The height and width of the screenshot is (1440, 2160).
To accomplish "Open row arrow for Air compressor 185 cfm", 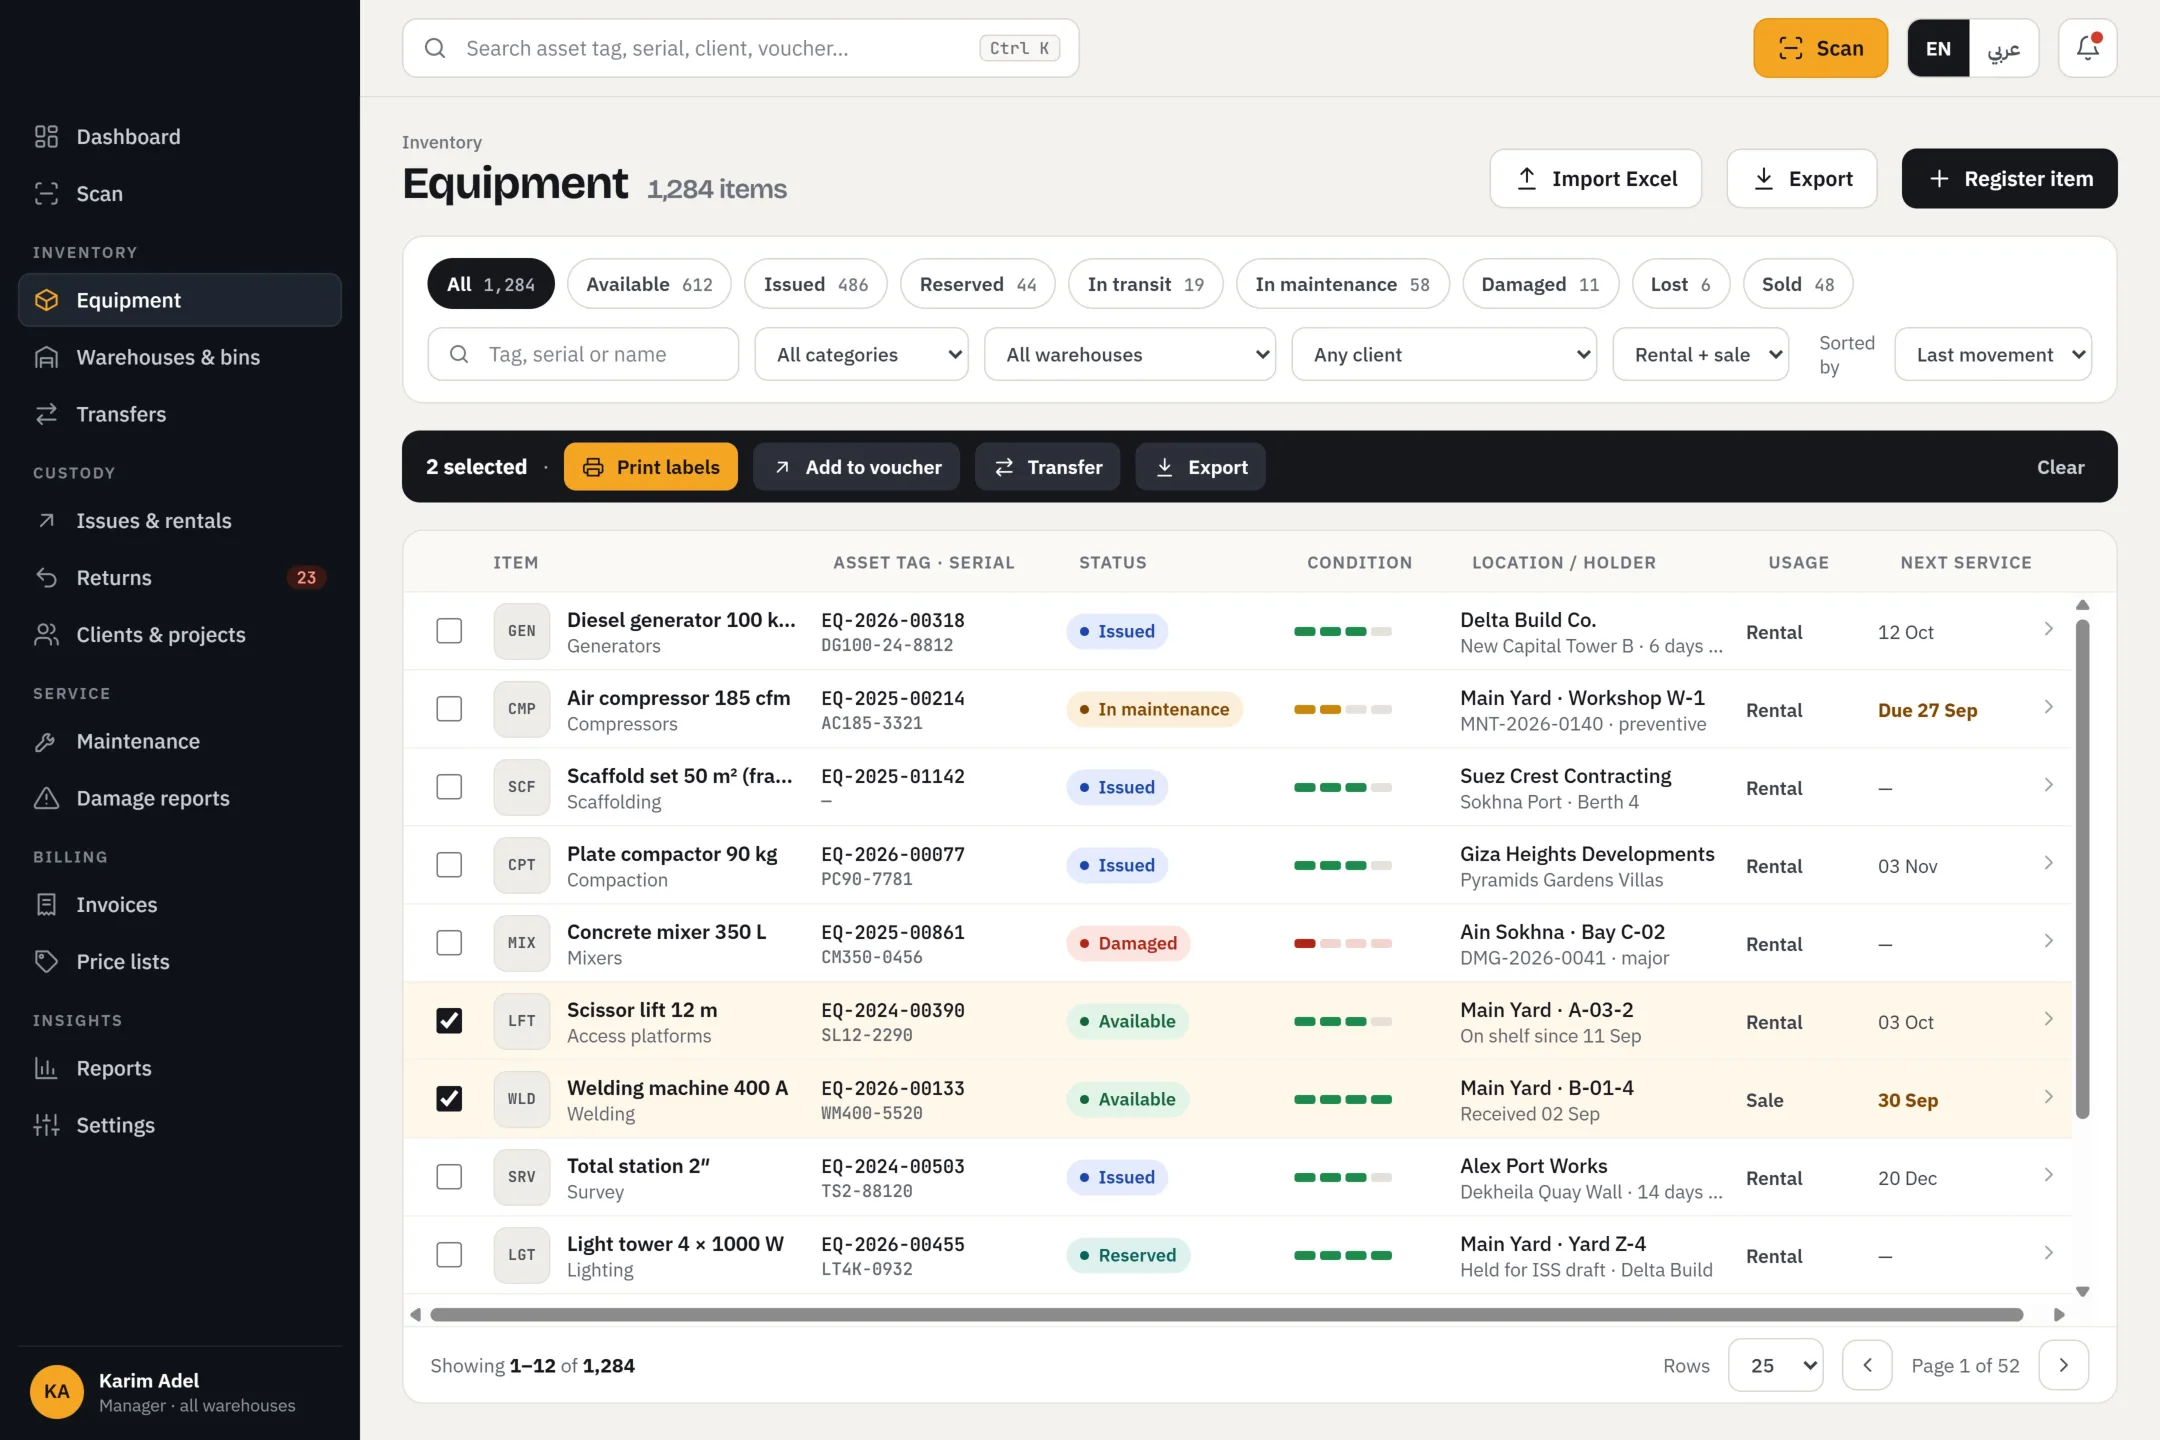I will click(x=2048, y=707).
